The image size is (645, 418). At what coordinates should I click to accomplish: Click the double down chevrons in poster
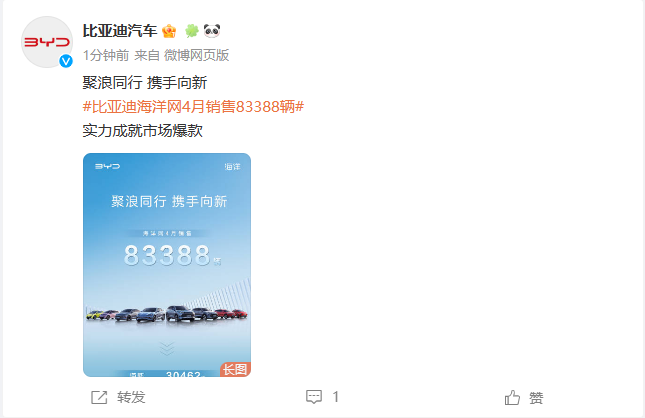pyautogui.click(x=167, y=348)
